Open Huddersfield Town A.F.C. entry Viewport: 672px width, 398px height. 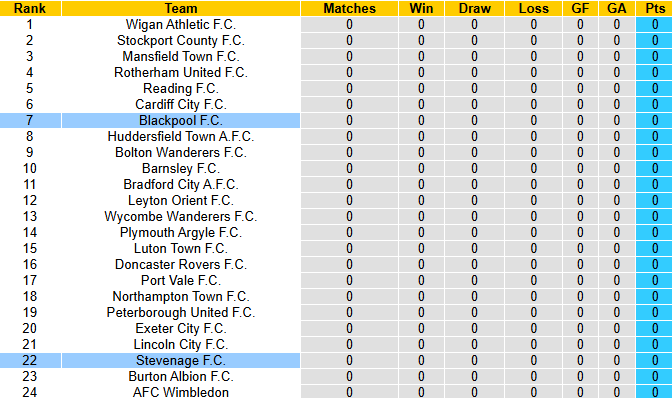(181, 136)
